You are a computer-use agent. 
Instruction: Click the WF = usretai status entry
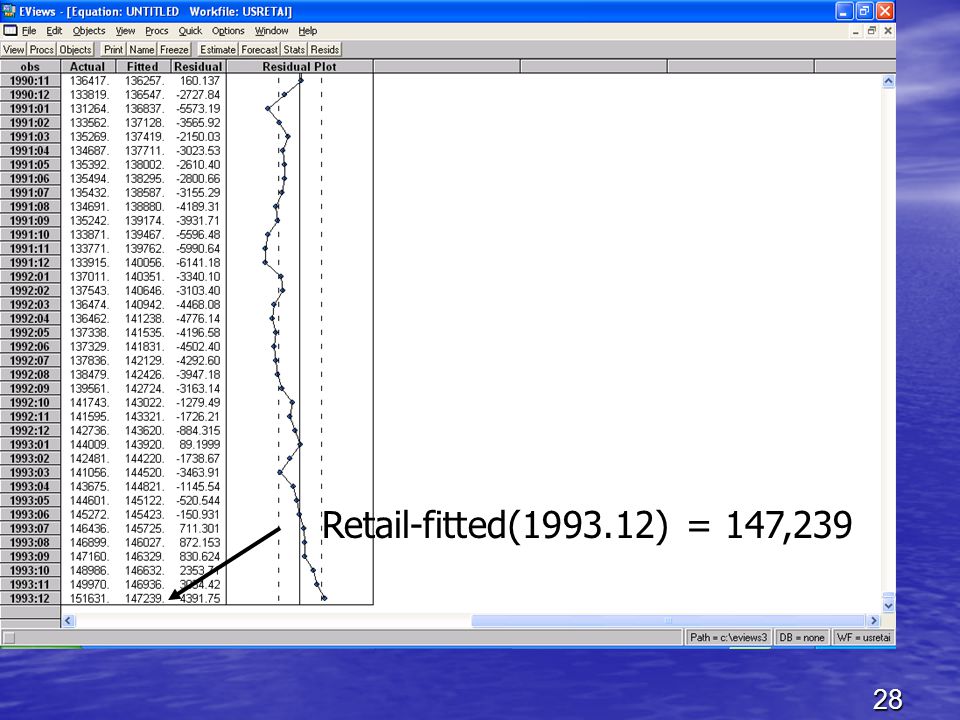tap(863, 637)
